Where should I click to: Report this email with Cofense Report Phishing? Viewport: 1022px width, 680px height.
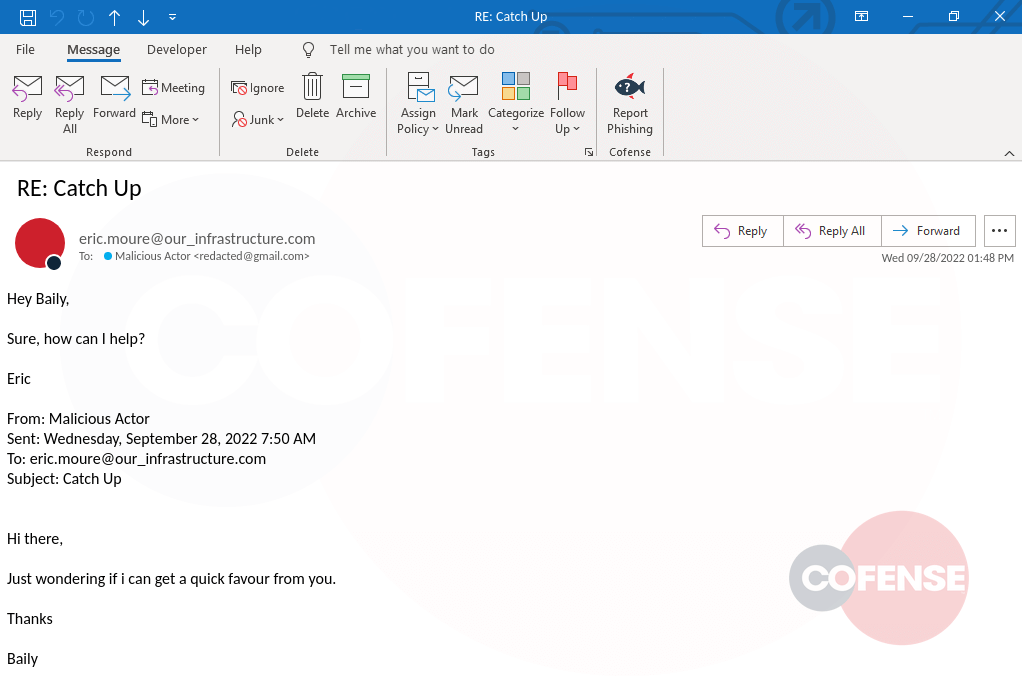630,104
